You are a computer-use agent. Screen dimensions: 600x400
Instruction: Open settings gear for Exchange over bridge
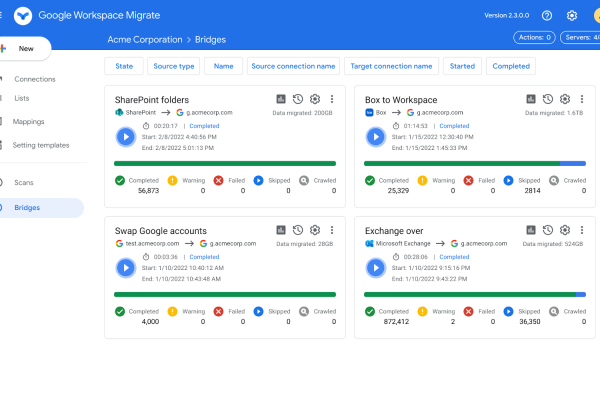pyautogui.click(x=565, y=230)
